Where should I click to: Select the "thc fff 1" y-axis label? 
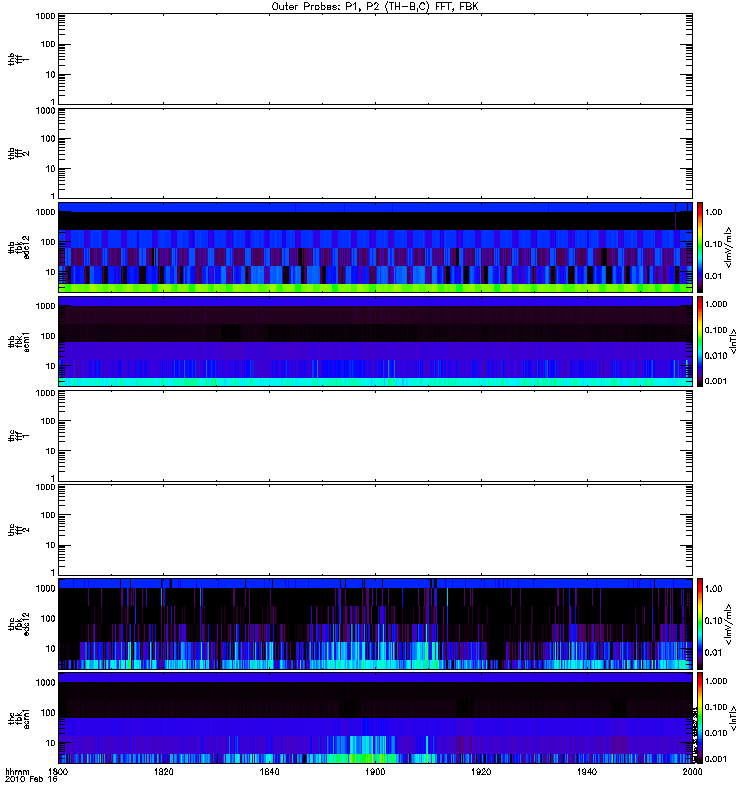[18, 436]
